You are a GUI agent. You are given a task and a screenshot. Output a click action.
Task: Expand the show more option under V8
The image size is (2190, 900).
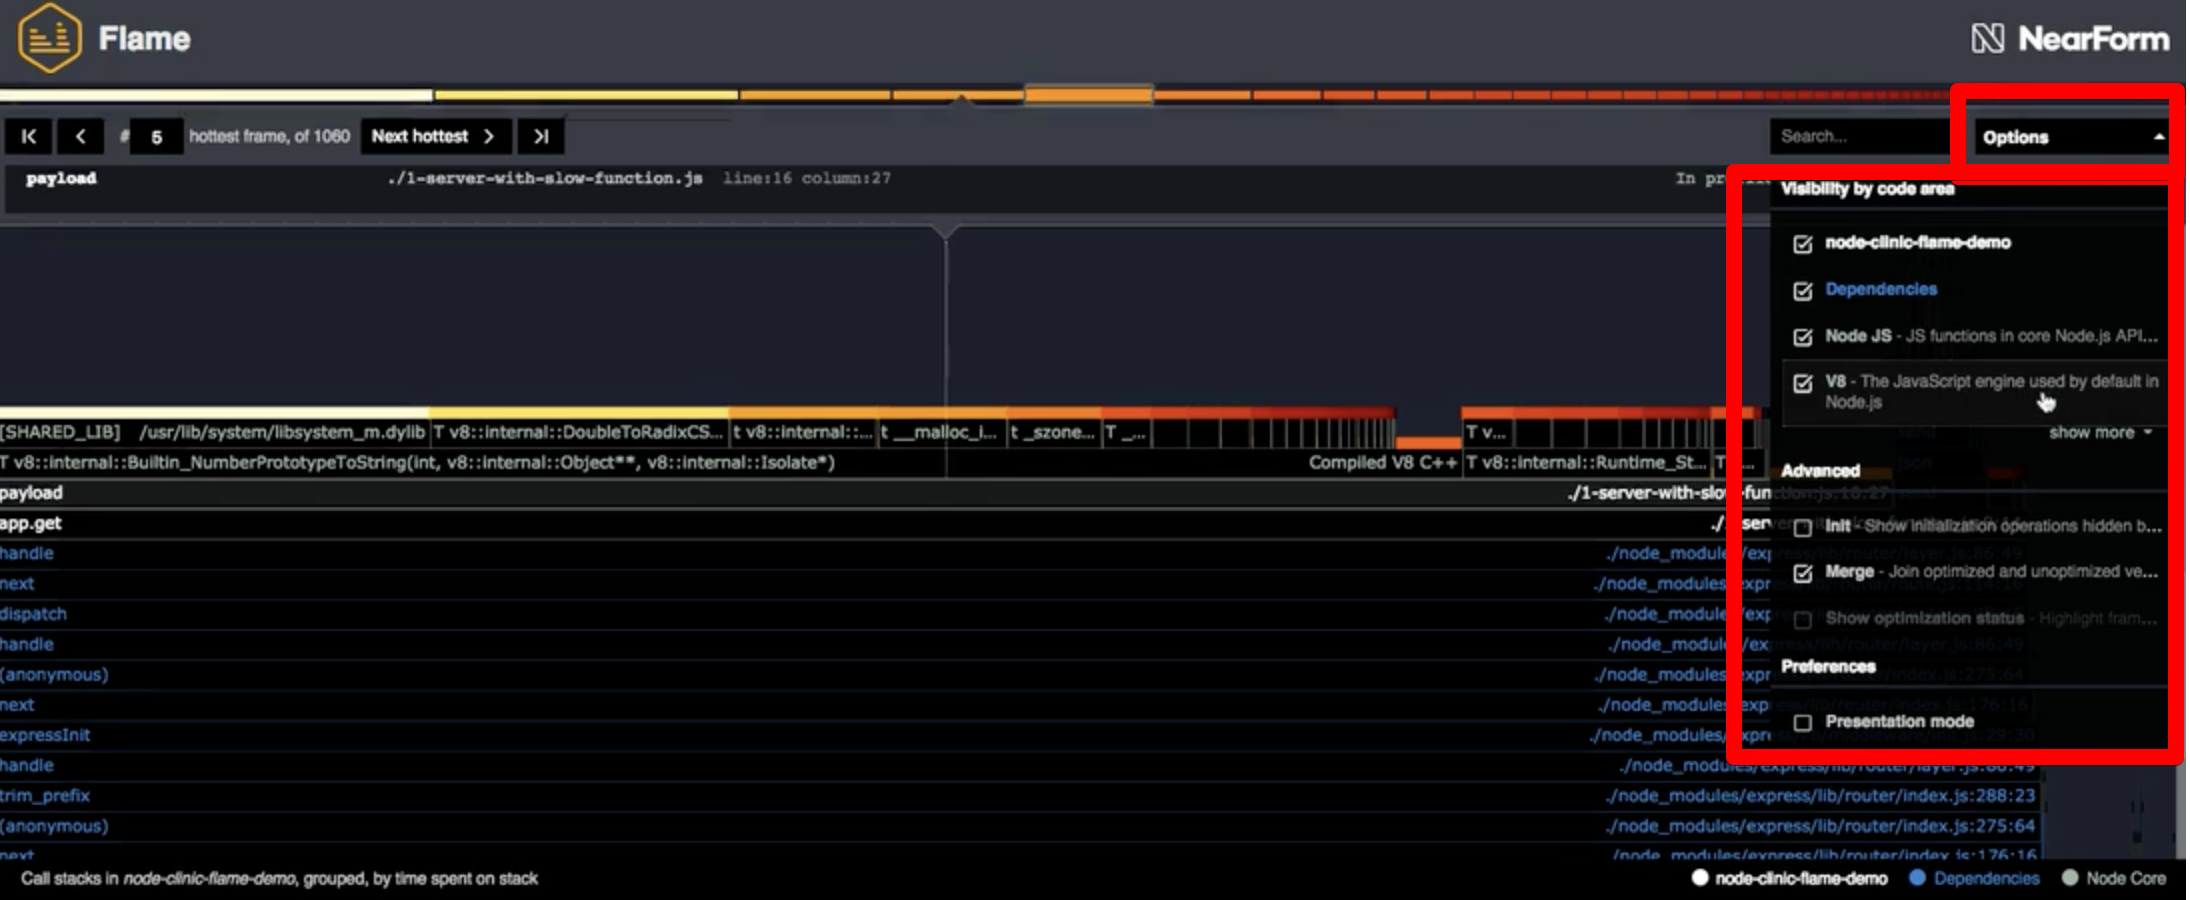(x=2100, y=432)
